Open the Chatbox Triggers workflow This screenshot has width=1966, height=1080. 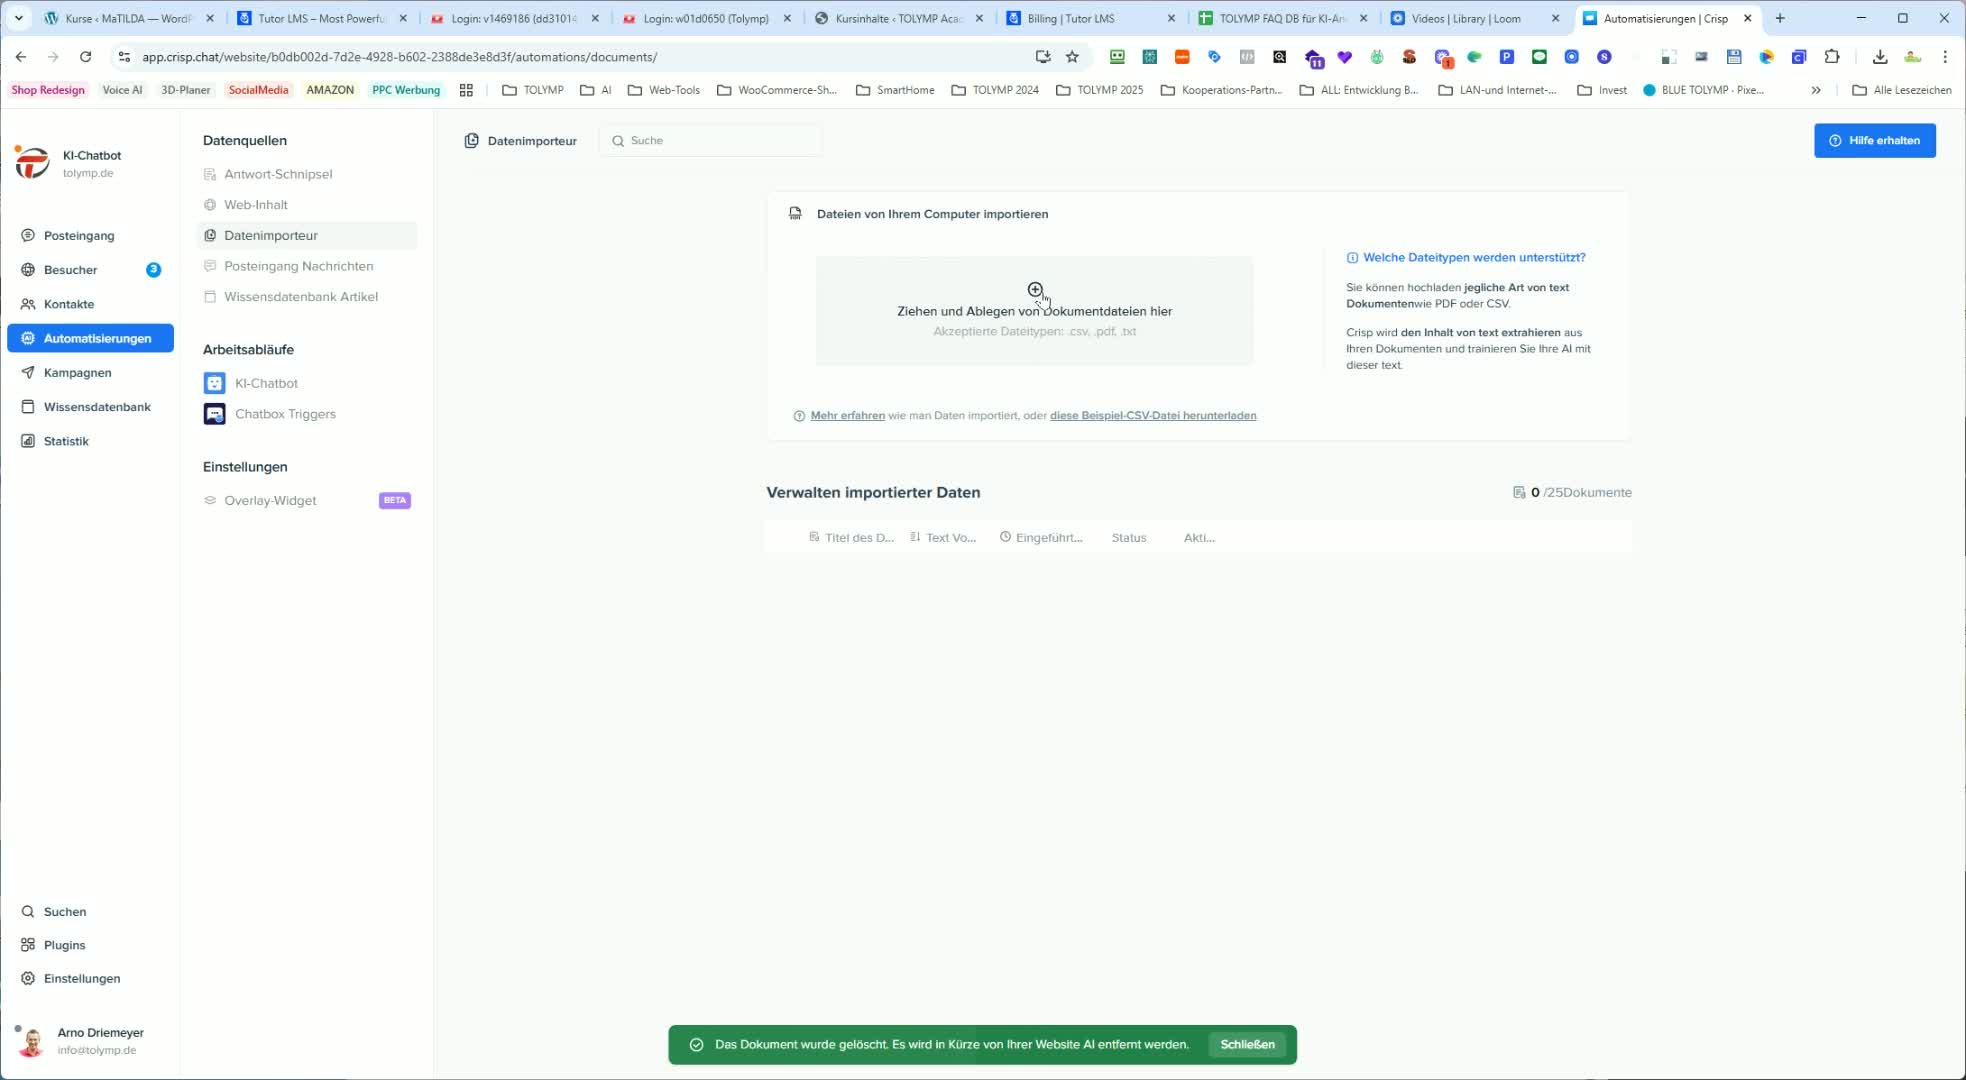285,414
